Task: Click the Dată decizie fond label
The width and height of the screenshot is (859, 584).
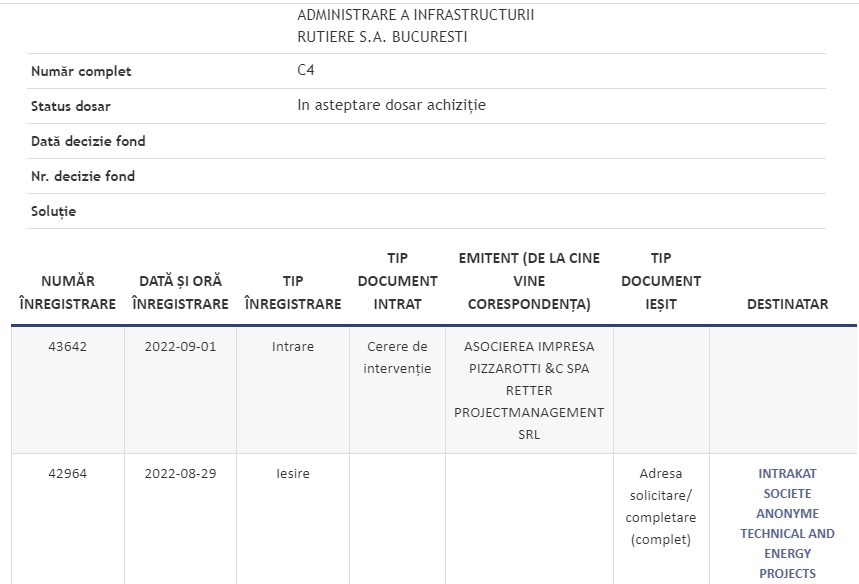Action: coord(88,141)
